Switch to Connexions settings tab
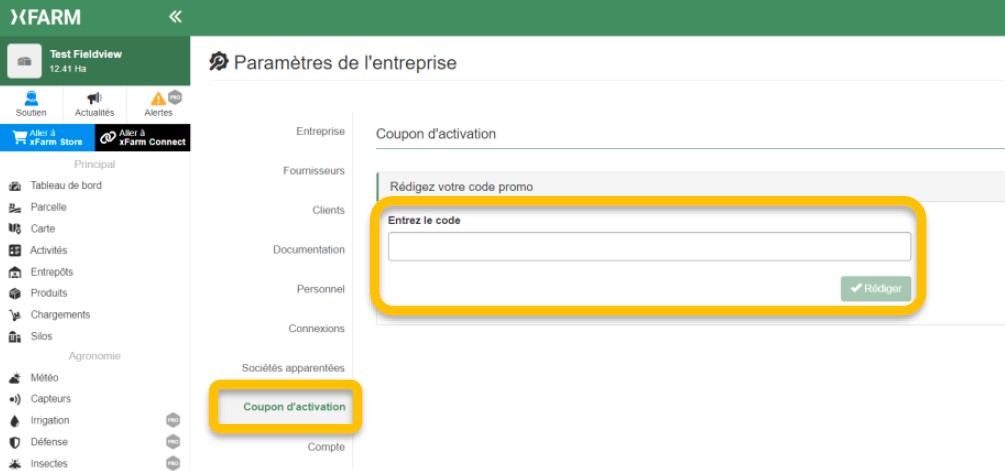 point(316,329)
